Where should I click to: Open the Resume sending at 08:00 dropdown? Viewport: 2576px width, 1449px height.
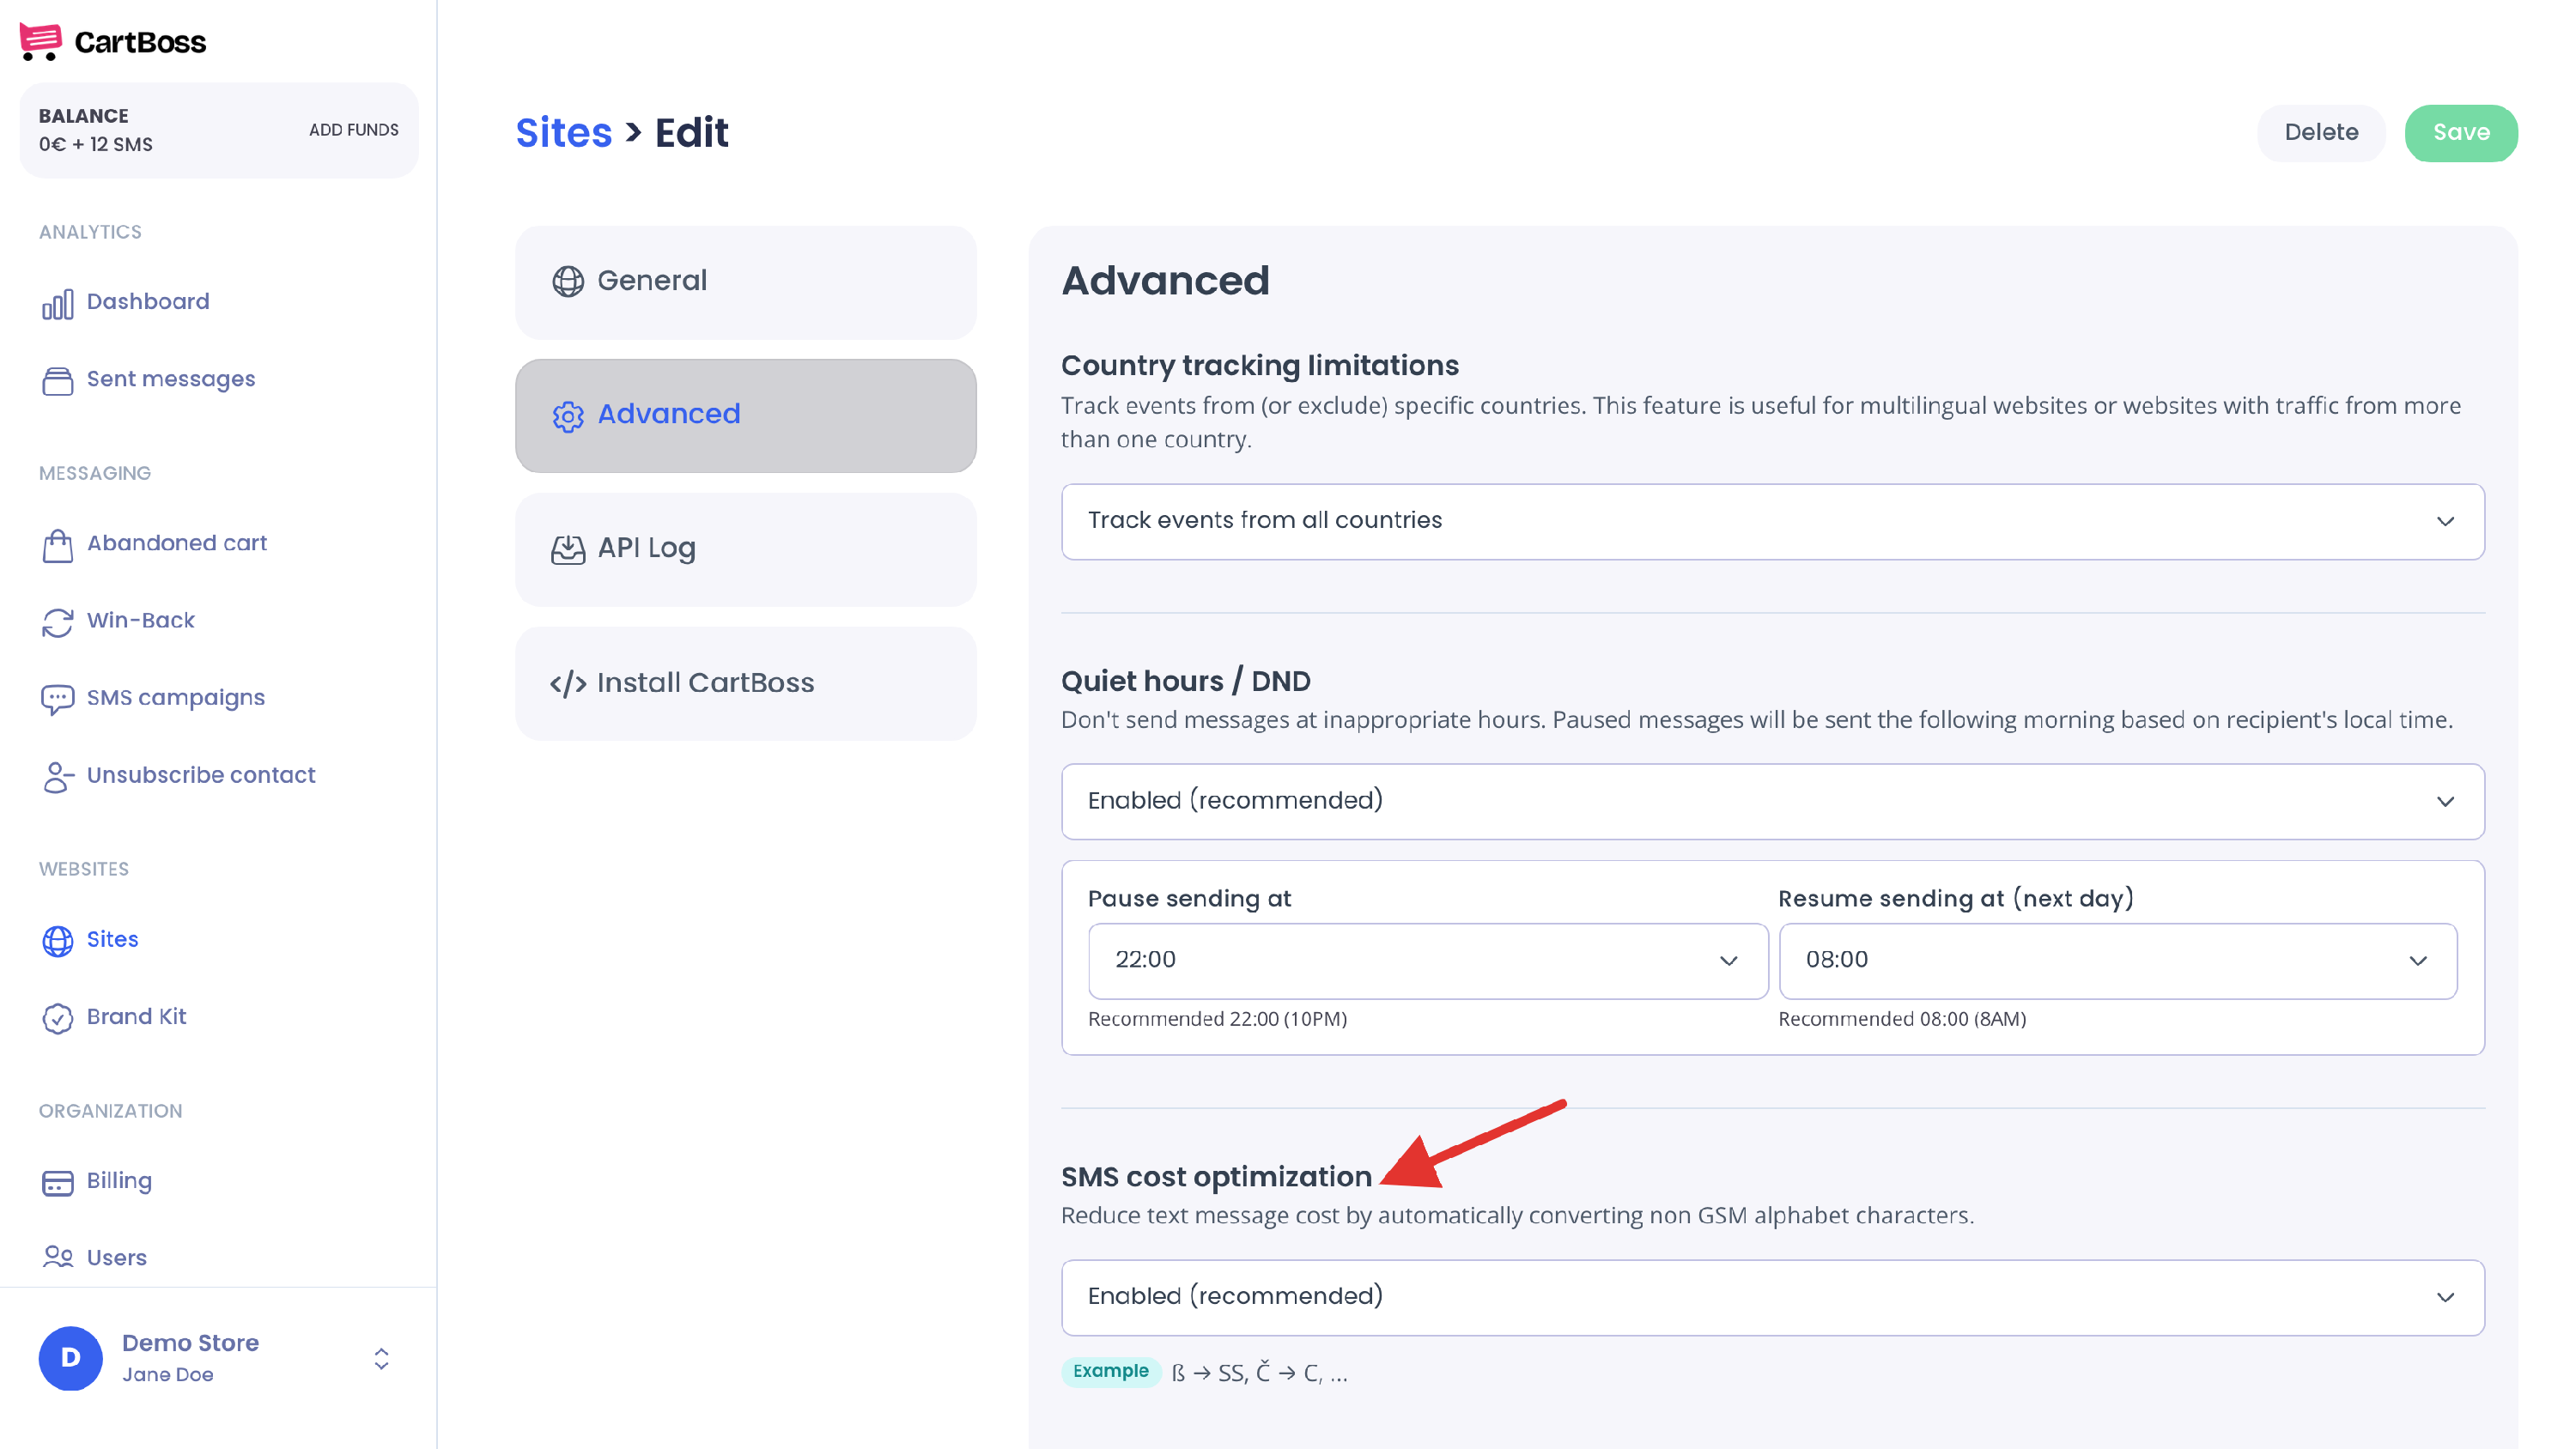click(2117, 960)
